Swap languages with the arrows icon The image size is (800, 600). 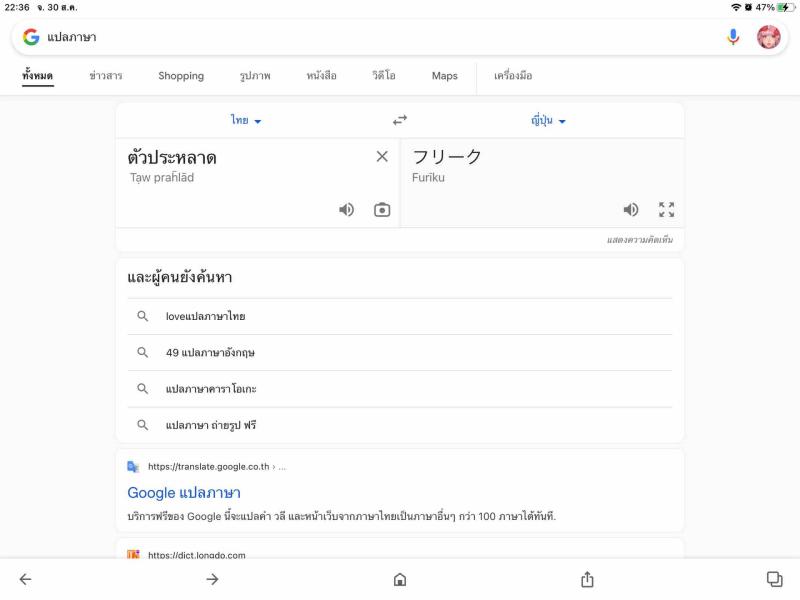pyautogui.click(x=400, y=120)
